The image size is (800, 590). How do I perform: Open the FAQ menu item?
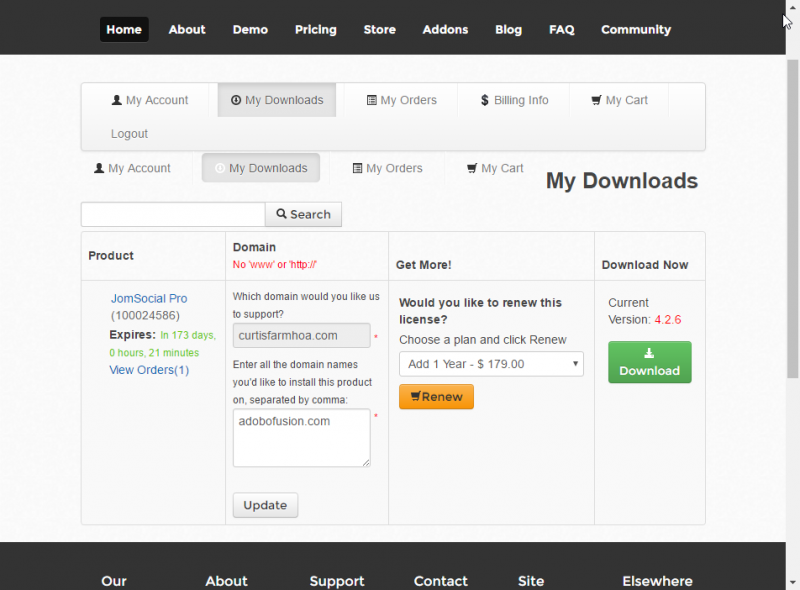pyautogui.click(x=562, y=30)
